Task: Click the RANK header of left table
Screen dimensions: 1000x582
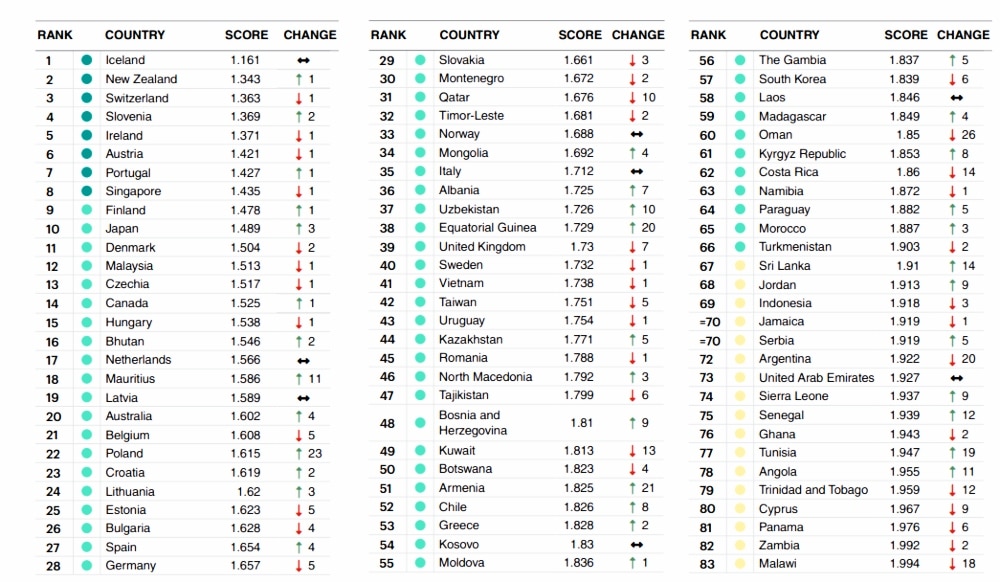Action: click(x=55, y=35)
